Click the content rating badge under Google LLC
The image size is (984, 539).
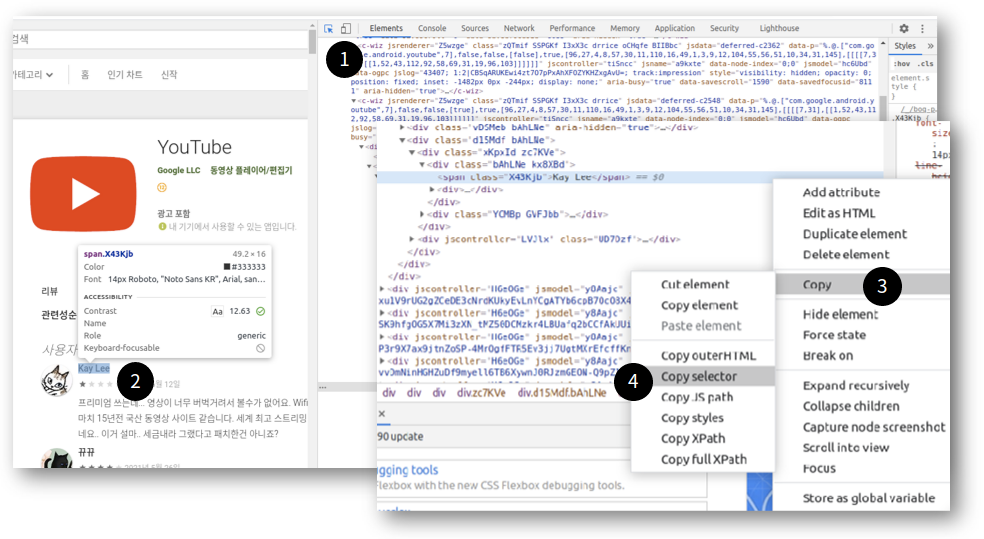tap(162, 187)
